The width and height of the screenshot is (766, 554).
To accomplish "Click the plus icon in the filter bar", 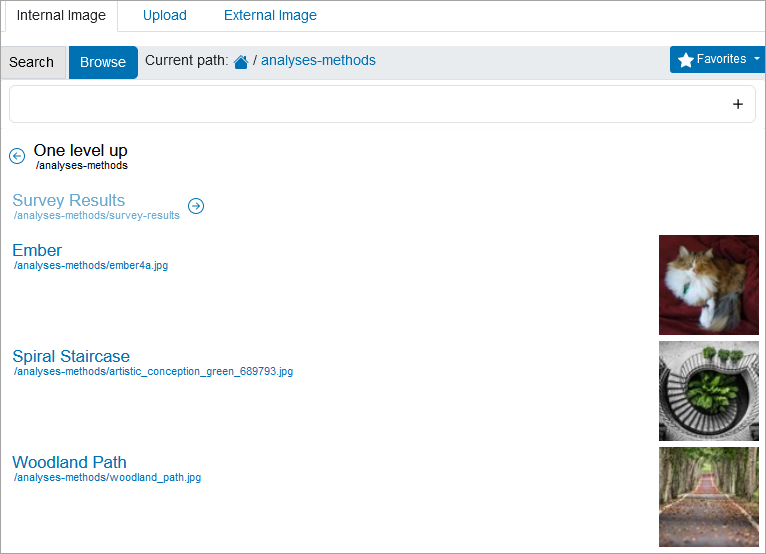I will click(x=738, y=104).
